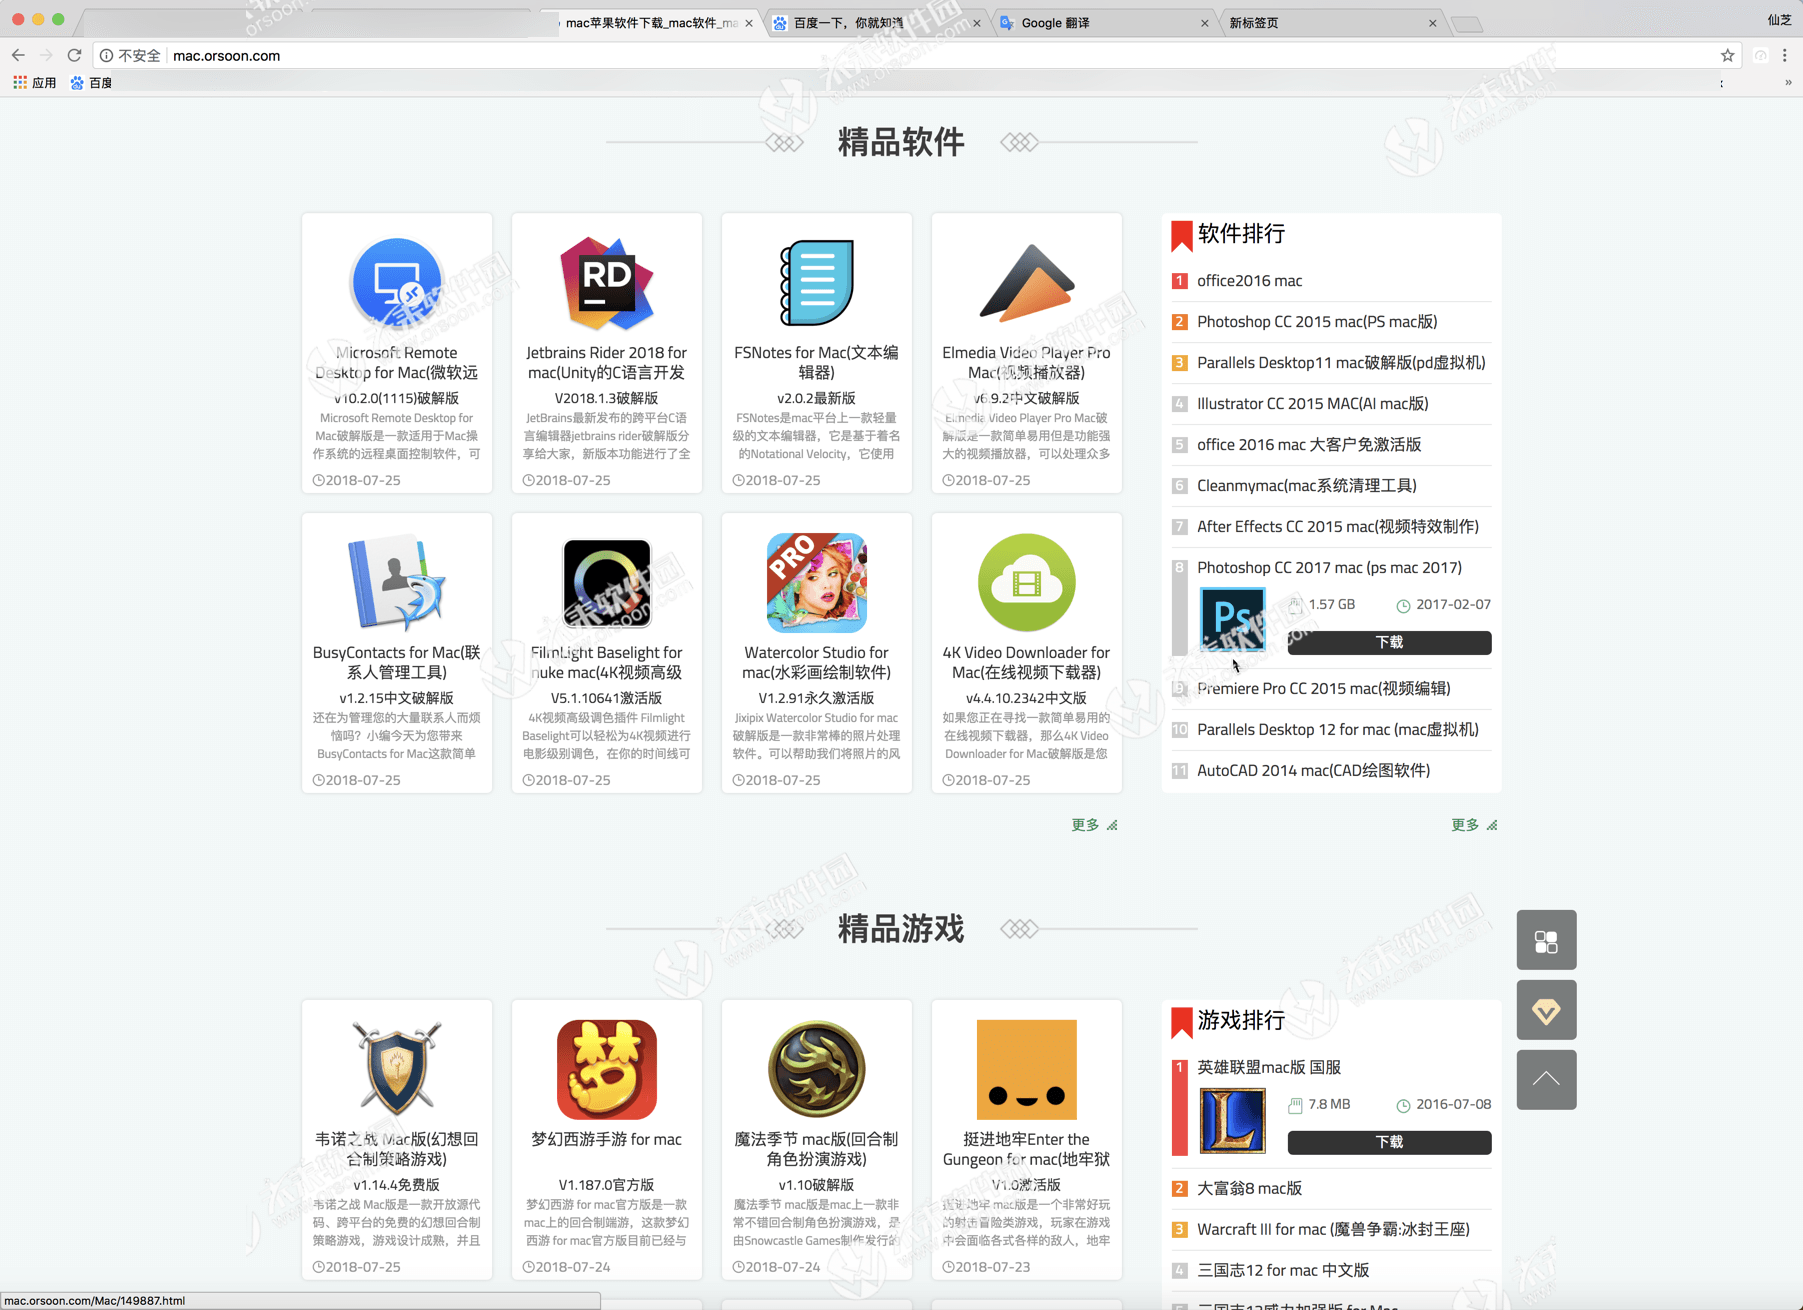Select mac苹果软件下载 tab

(652, 23)
